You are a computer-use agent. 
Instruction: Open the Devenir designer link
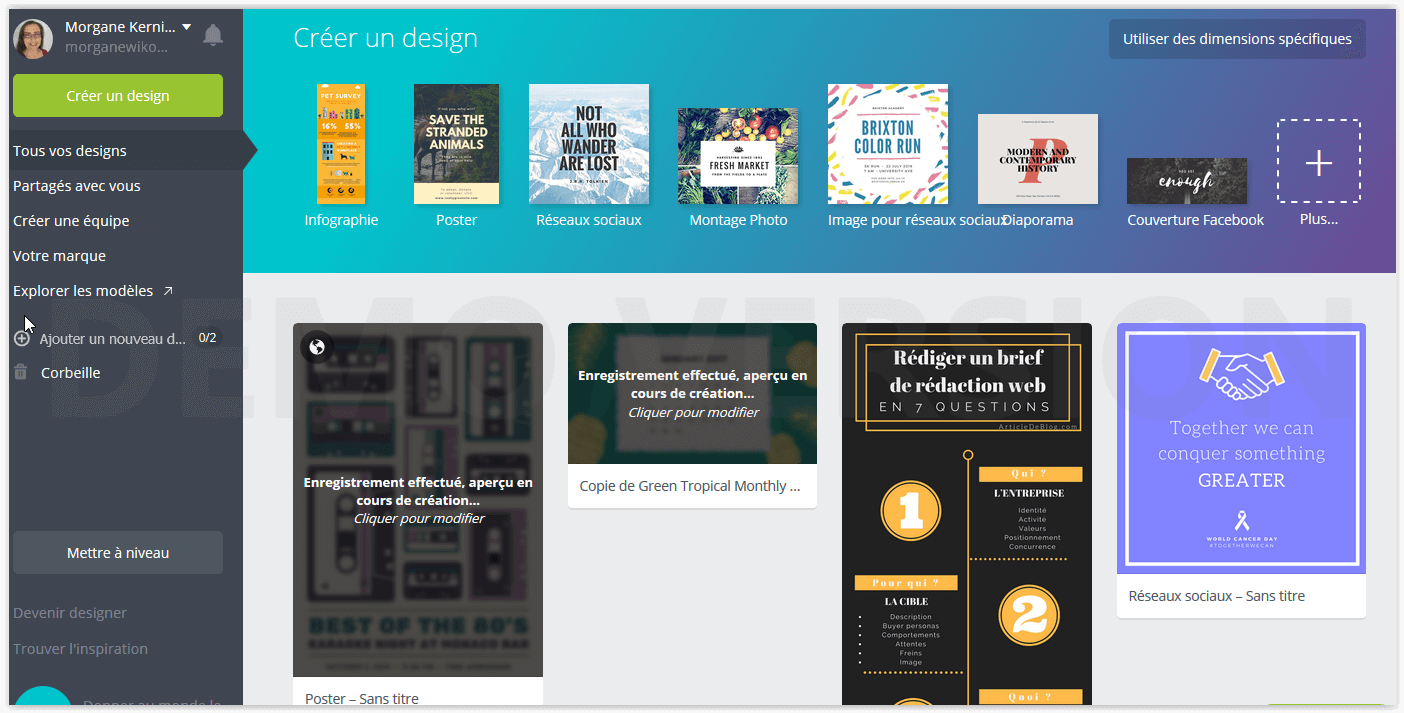click(70, 613)
